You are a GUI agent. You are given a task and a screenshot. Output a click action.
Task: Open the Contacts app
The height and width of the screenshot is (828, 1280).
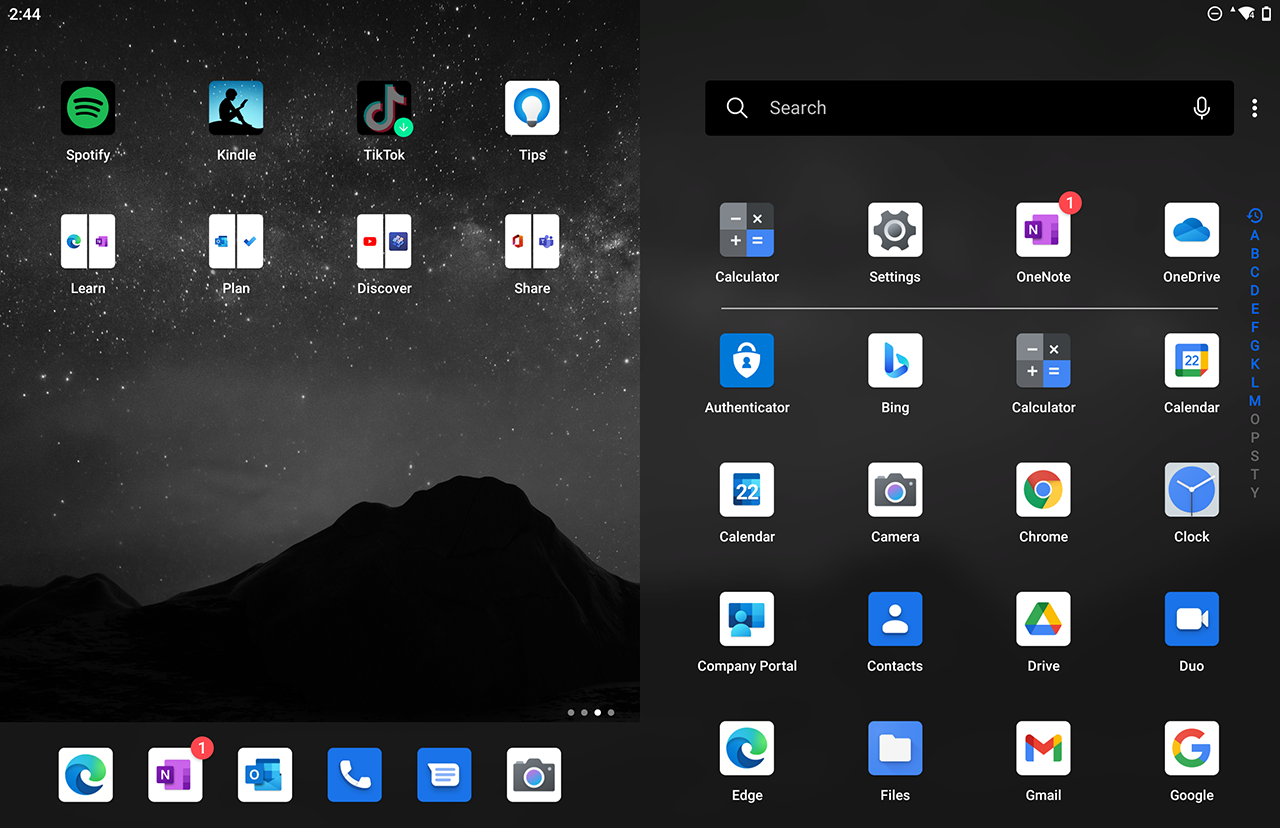point(895,619)
